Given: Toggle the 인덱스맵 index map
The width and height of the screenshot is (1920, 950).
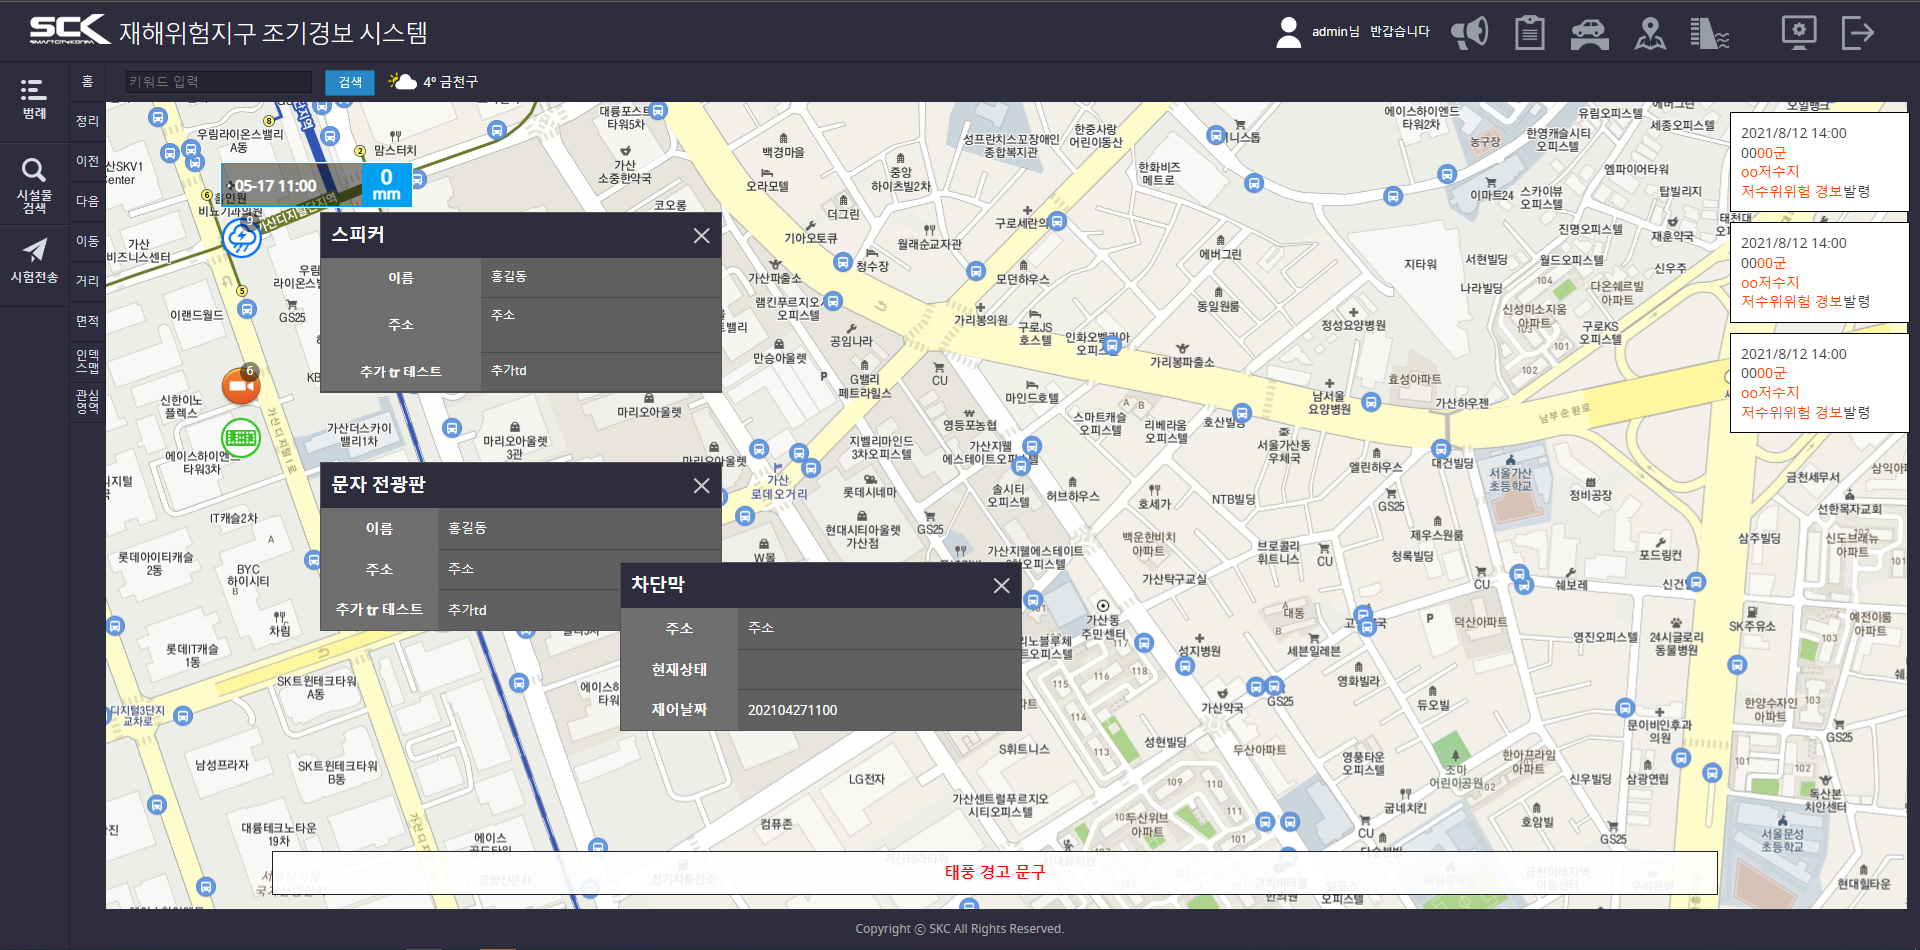Looking at the screenshot, I should tap(88, 360).
